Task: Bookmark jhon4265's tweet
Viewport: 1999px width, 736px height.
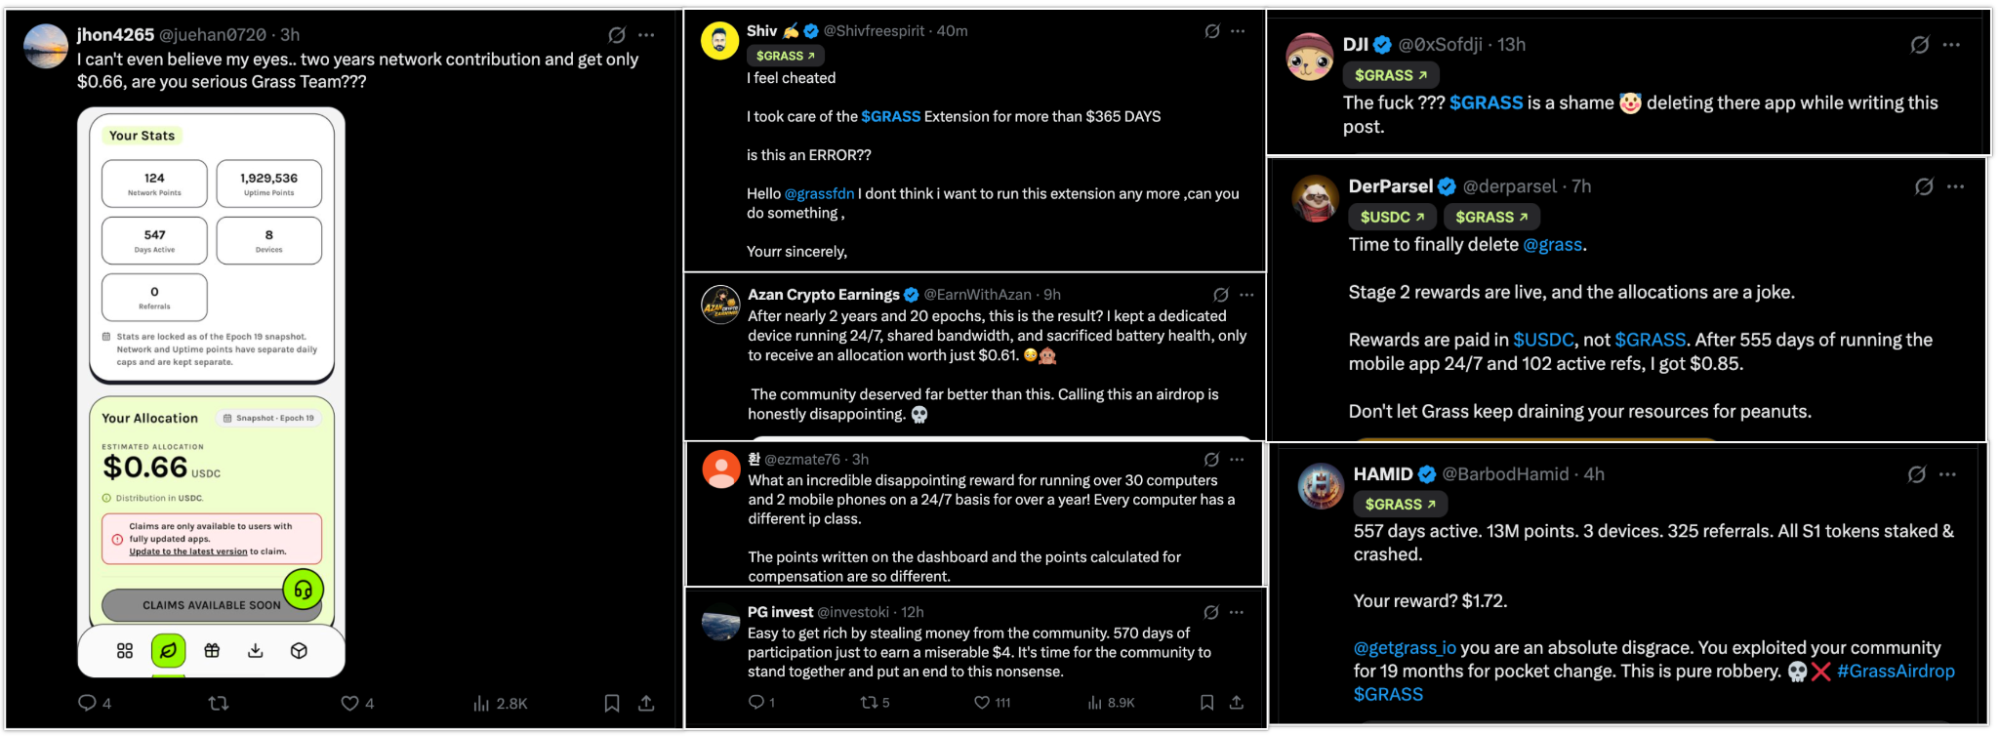Action: coord(612,703)
